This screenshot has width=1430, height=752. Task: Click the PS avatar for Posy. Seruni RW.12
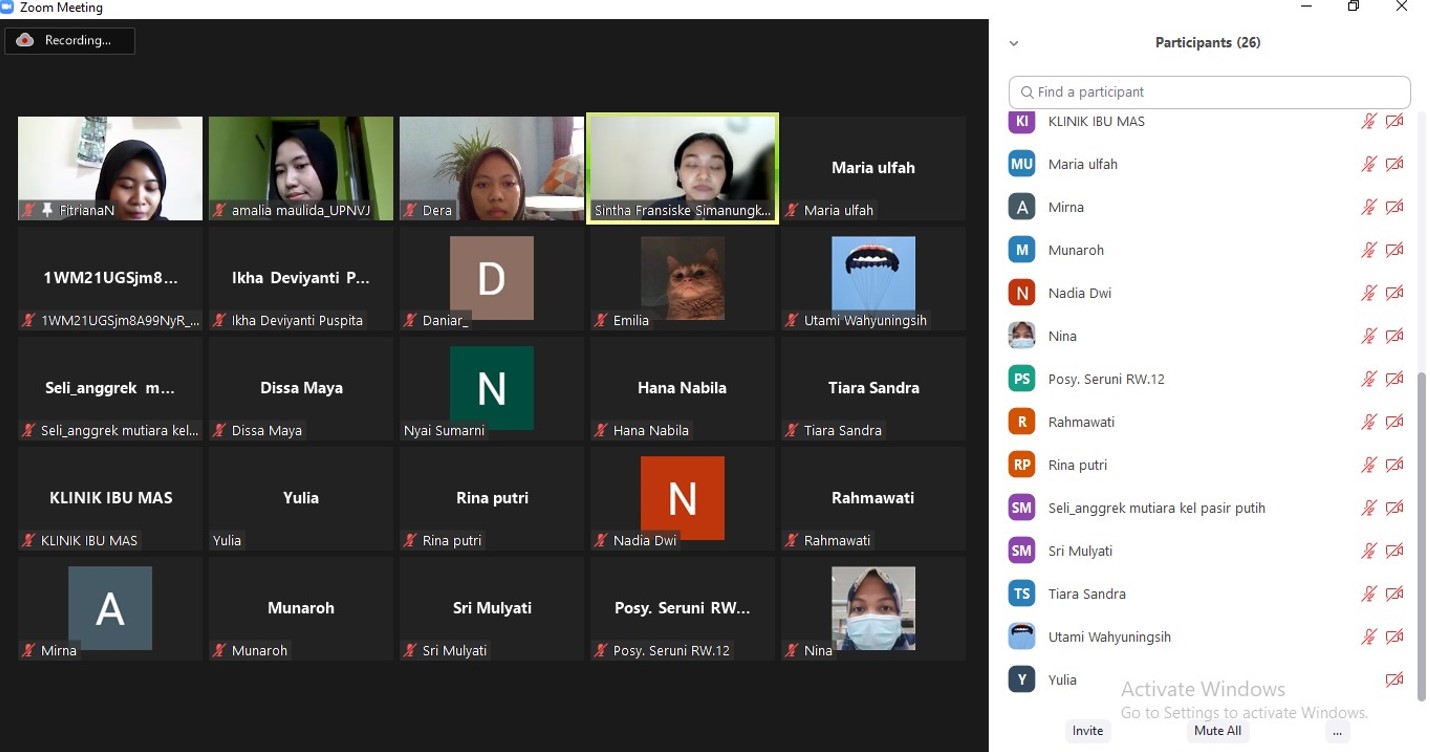(1021, 379)
